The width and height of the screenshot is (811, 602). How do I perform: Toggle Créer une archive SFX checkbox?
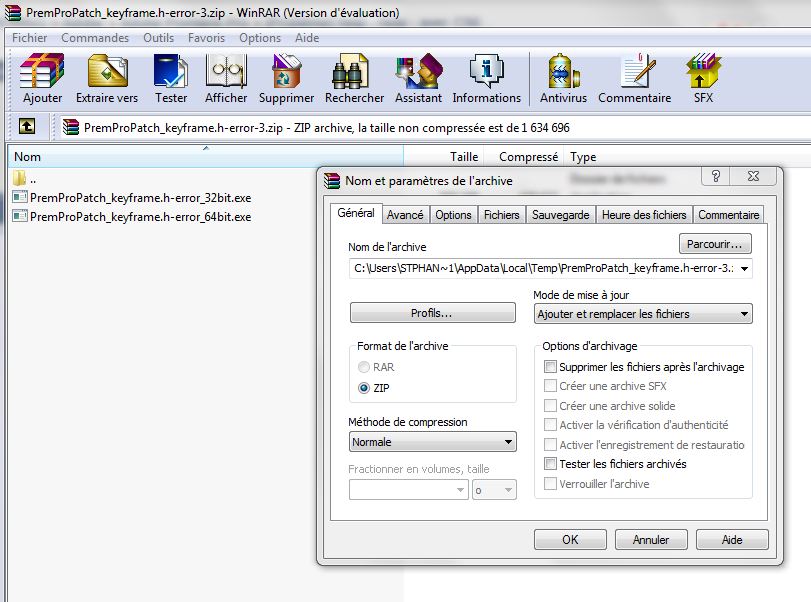pyautogui.click(x=550, y=386)
